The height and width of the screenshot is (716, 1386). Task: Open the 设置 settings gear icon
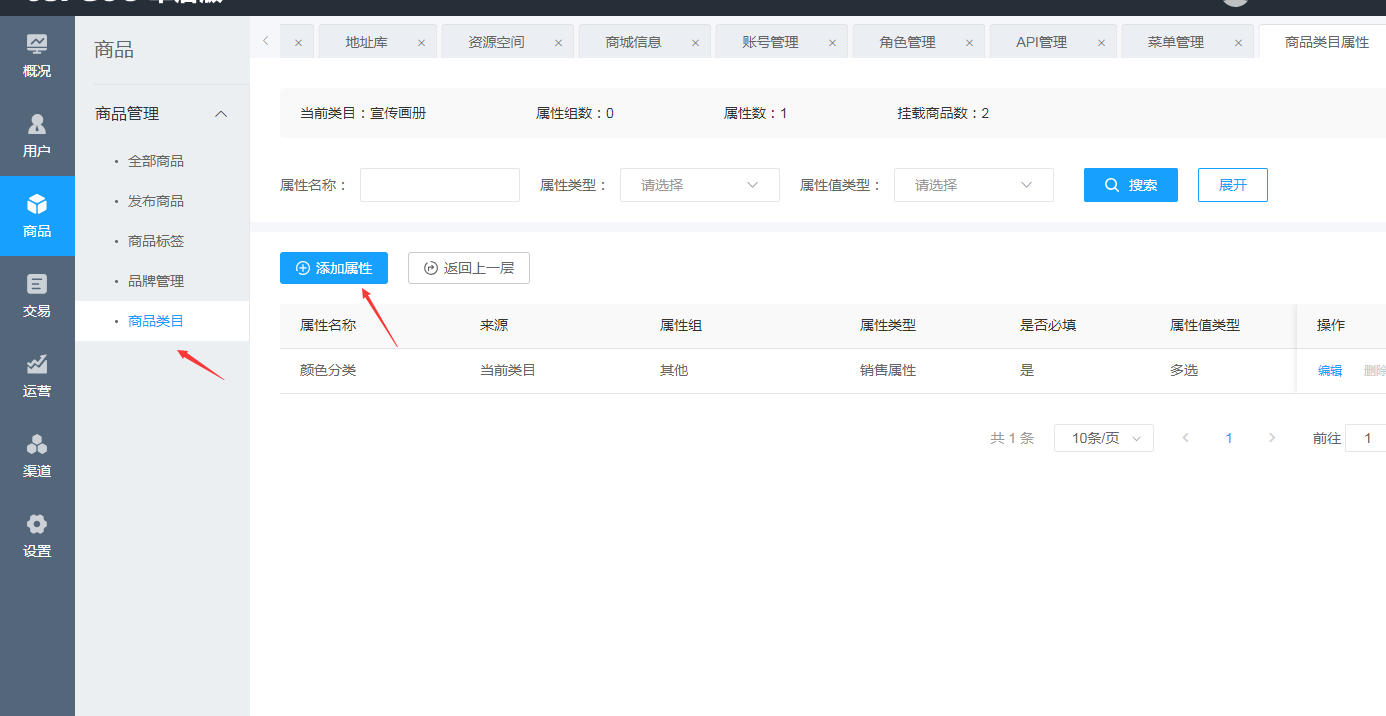[37, 536]
